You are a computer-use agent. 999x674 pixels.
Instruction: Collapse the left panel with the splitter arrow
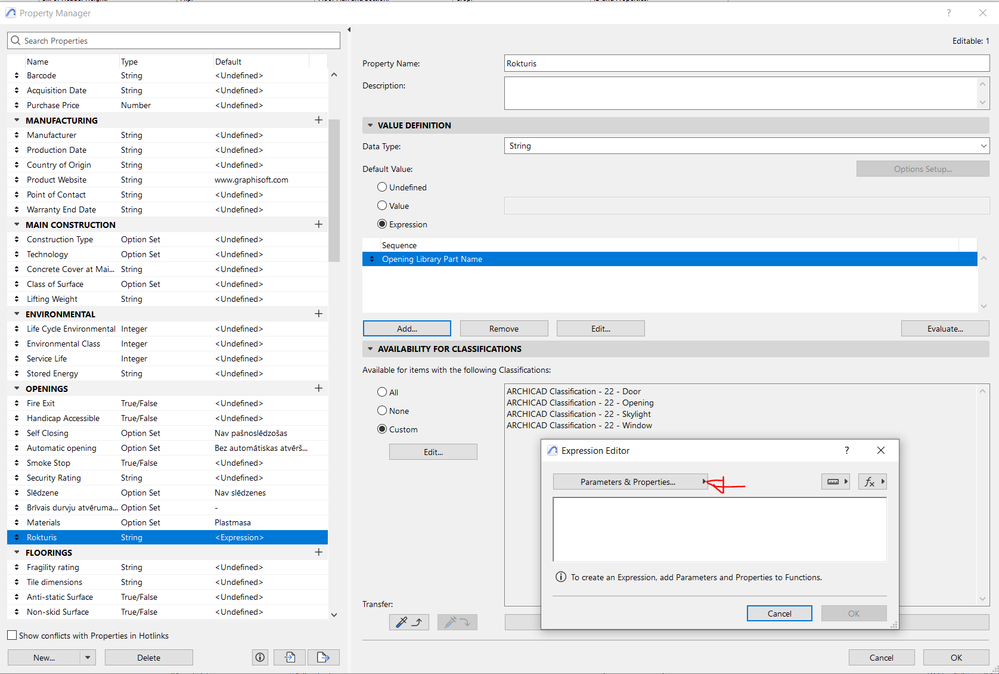tap(349, 29)
